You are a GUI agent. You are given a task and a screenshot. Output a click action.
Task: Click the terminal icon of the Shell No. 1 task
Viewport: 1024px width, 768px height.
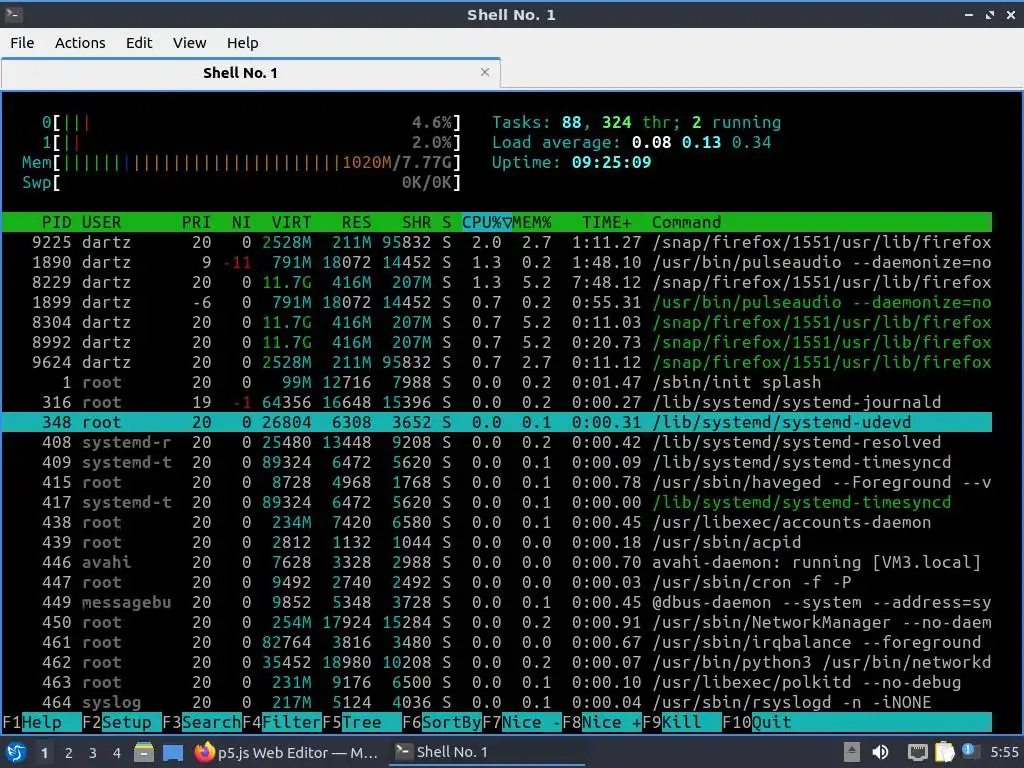point(404,752)
